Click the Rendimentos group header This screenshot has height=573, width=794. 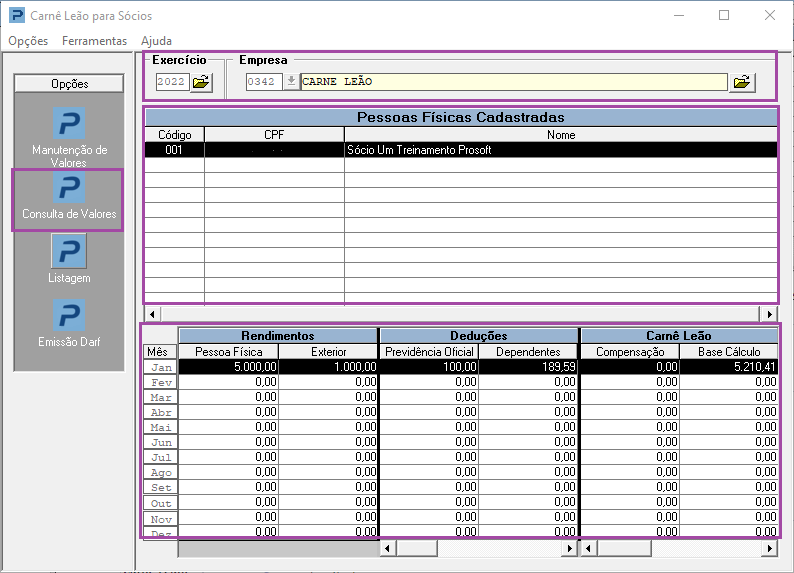point(278,336)
